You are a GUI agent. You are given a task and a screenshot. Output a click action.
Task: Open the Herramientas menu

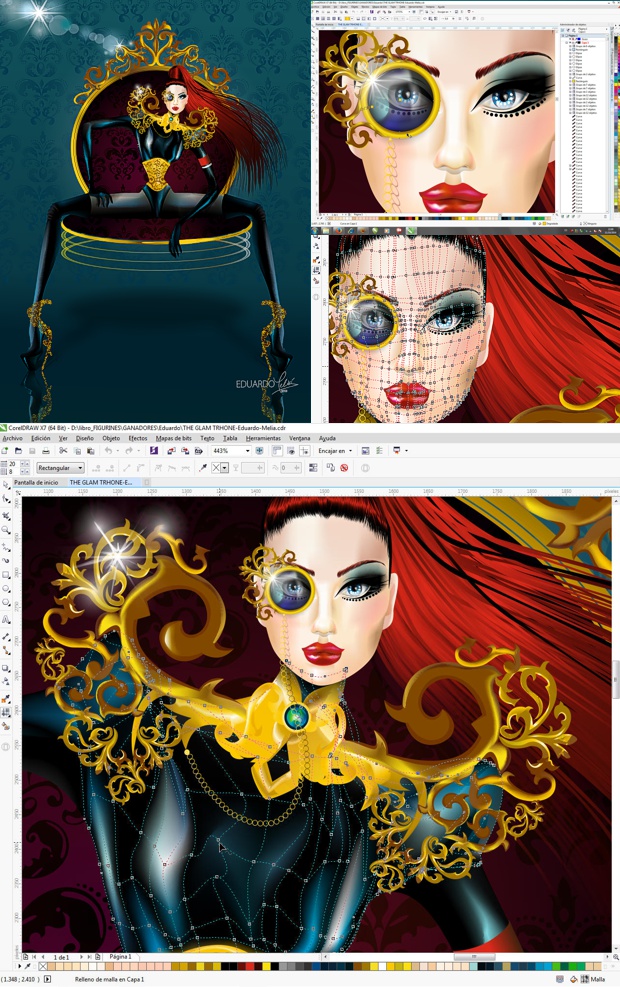click(x=263, y=438)
